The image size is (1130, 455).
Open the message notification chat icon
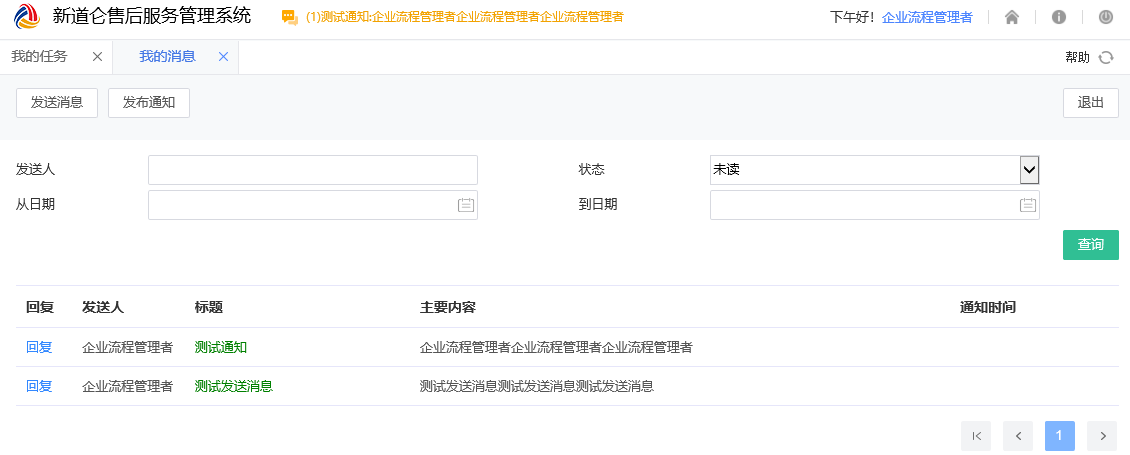[290, 17]
